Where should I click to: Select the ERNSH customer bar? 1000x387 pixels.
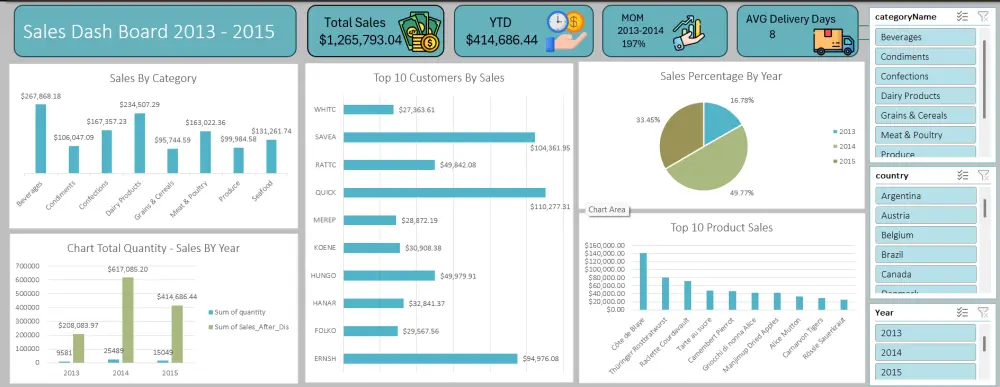click(x=430, y=358)
